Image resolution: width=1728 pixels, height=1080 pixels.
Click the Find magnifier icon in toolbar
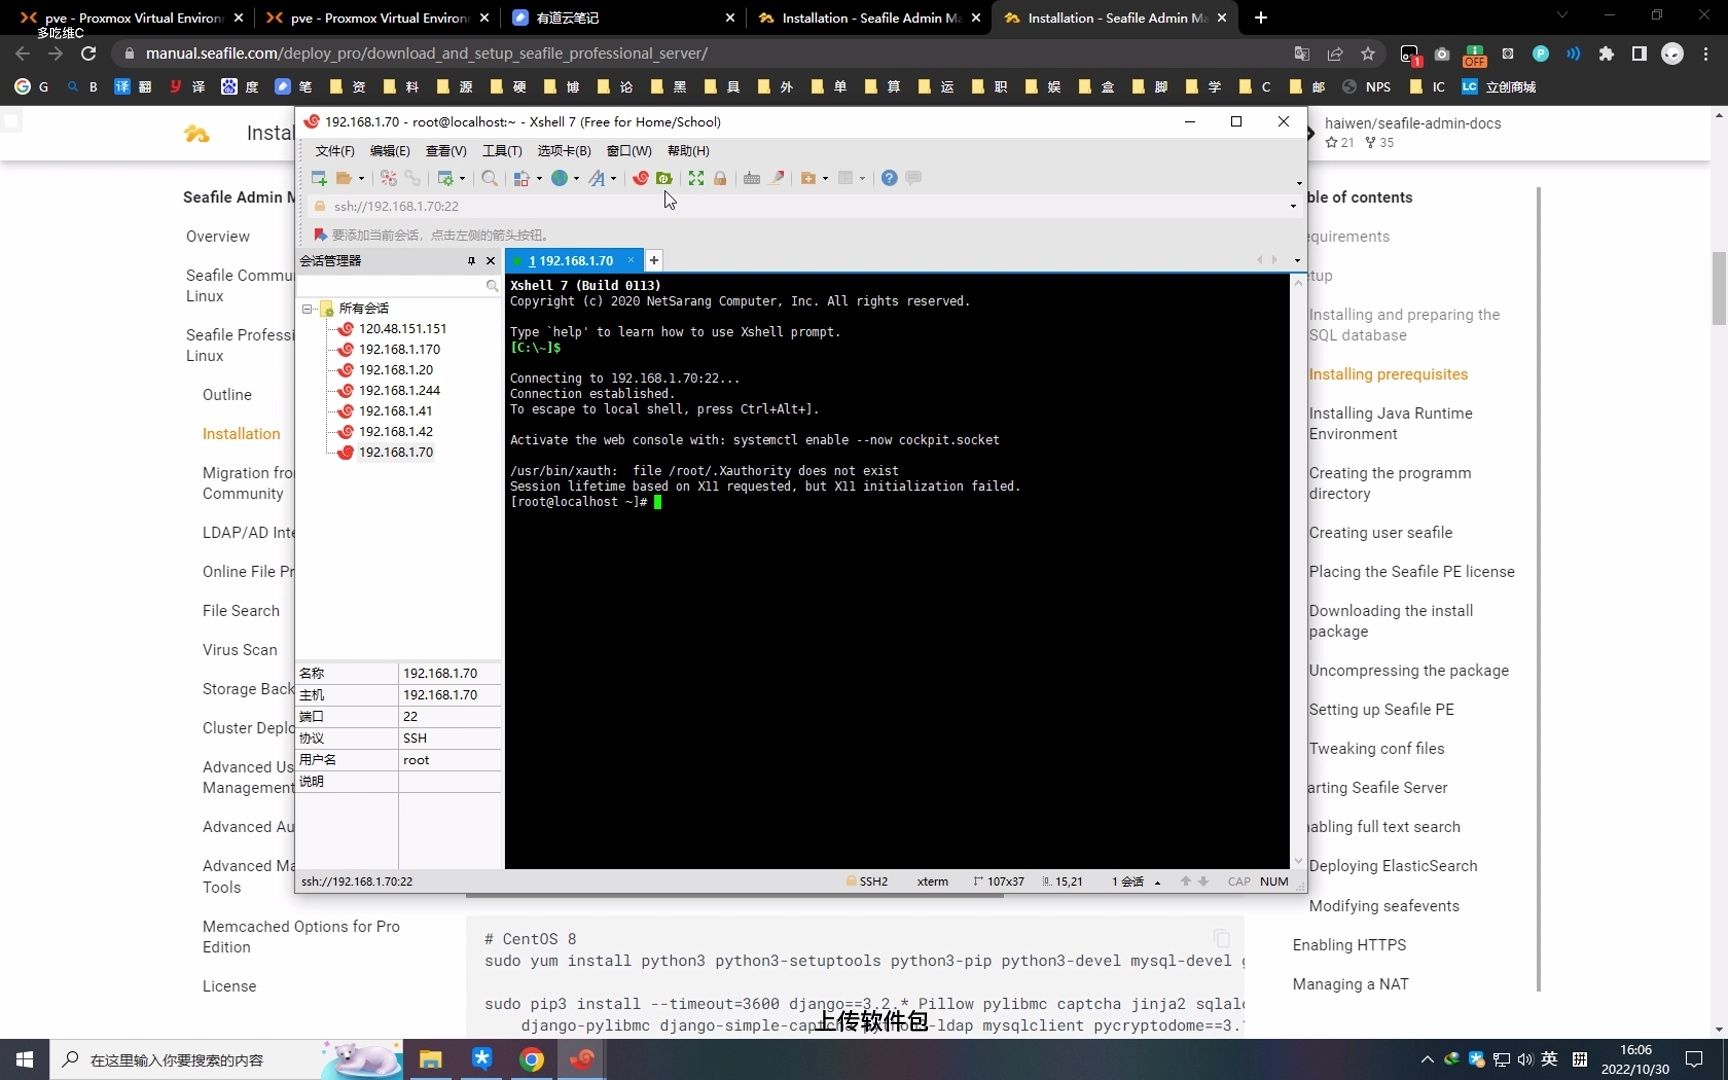489,178
